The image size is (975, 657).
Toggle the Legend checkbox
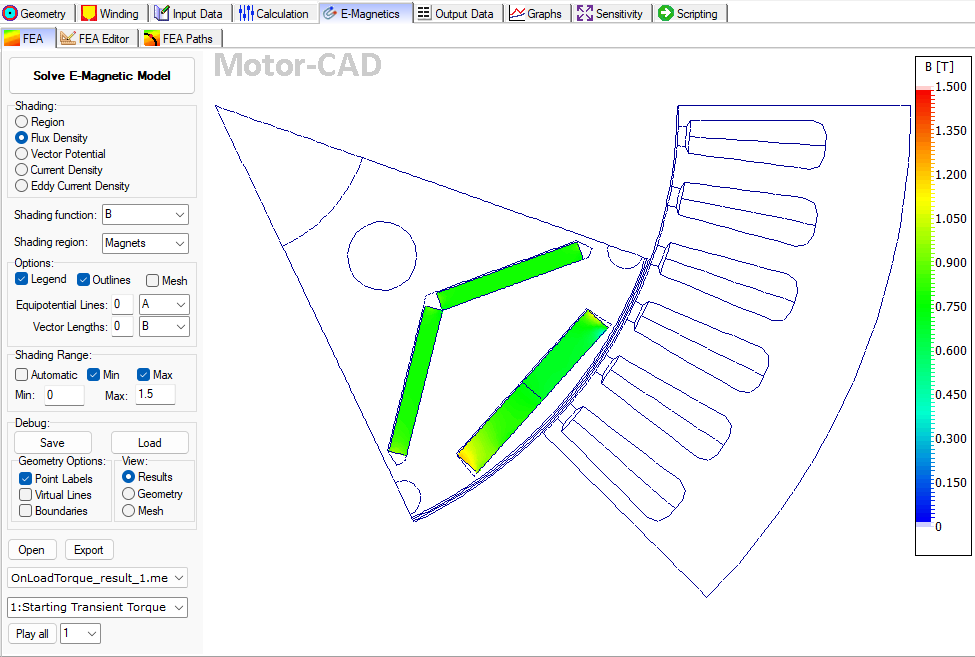pyautogui.click(x=22, y=279)
